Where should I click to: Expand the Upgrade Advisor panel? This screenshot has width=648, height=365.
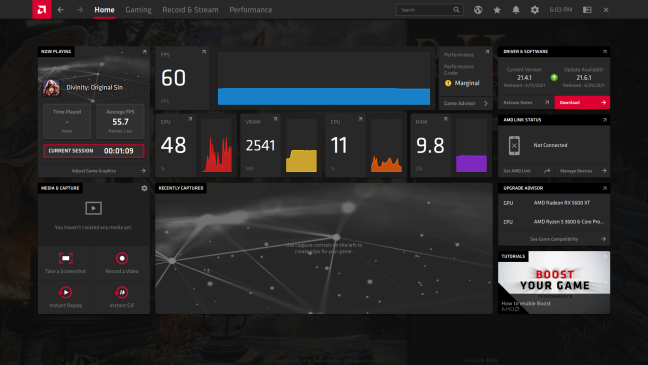point(605,188)
